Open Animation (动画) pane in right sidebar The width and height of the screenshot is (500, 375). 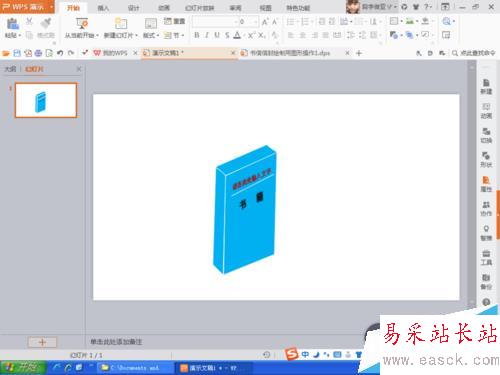tap(486, 111)
